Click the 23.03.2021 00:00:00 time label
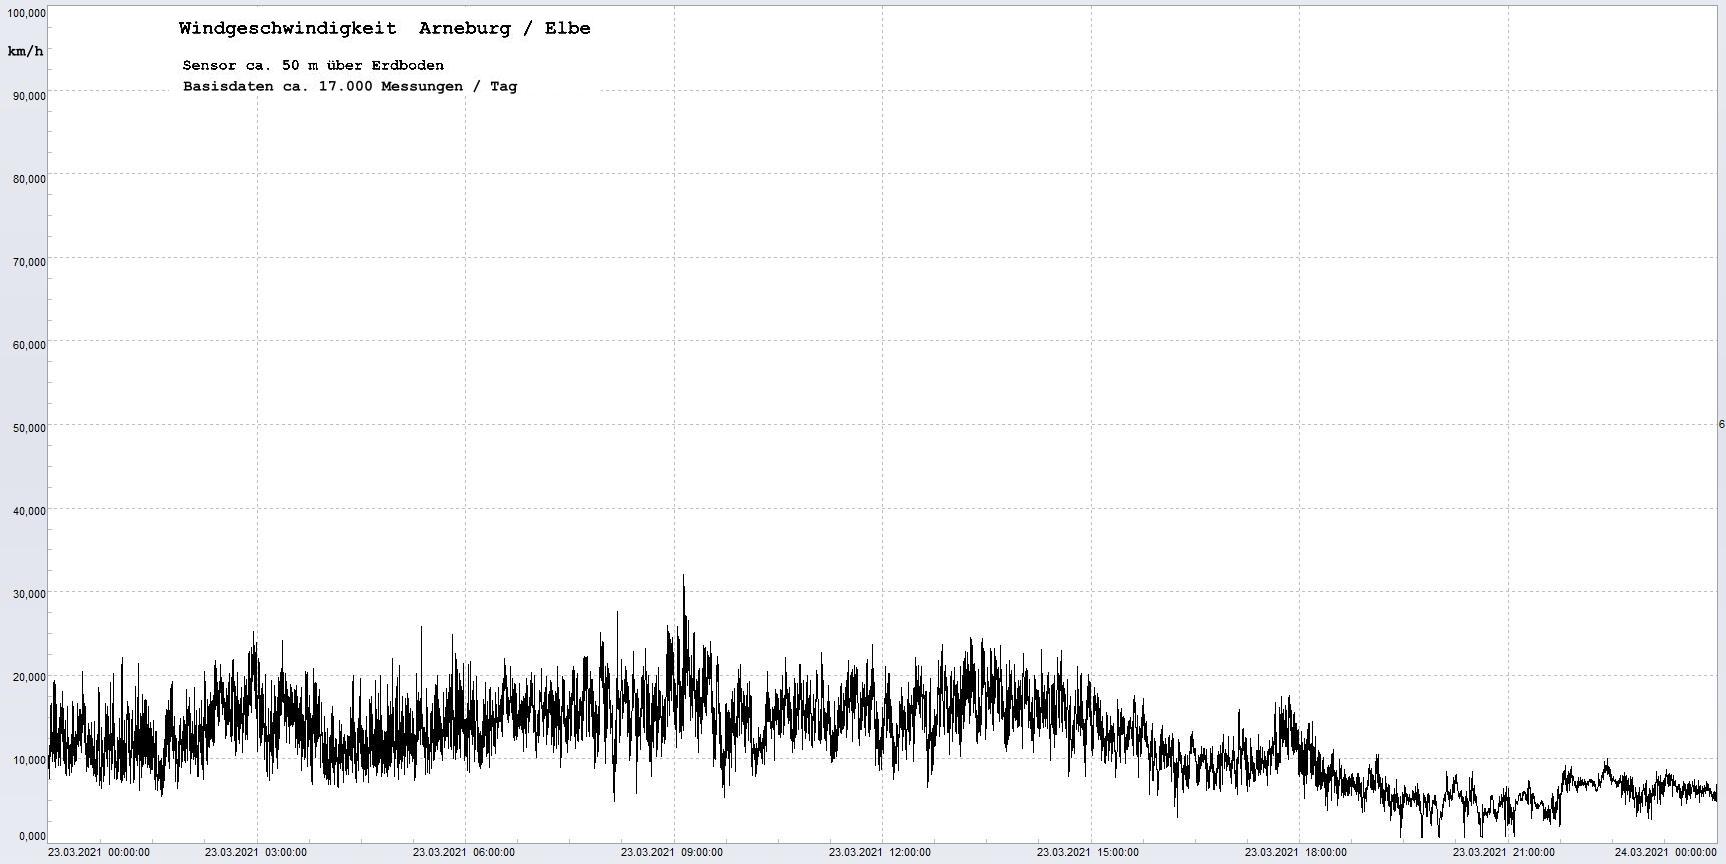 pyautogui.click(x=99, y=852)
